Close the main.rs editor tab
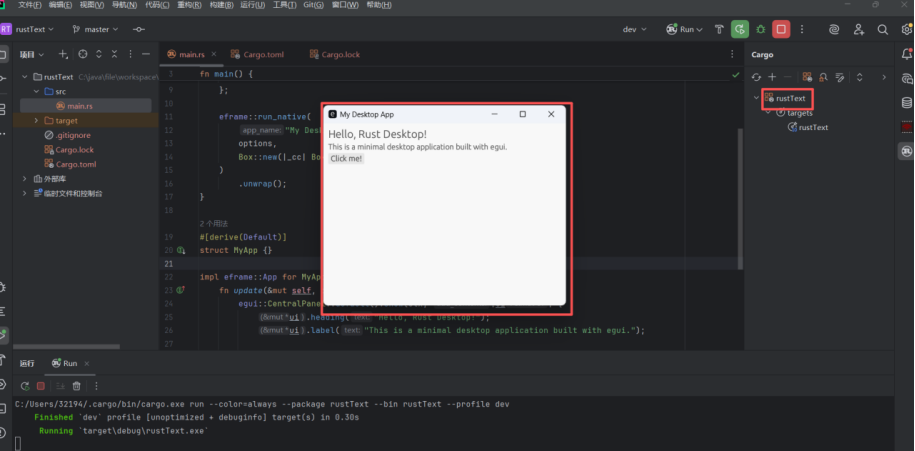Image resolution: width=915 pixels, height=451 pixels. (x=214, y=54)
